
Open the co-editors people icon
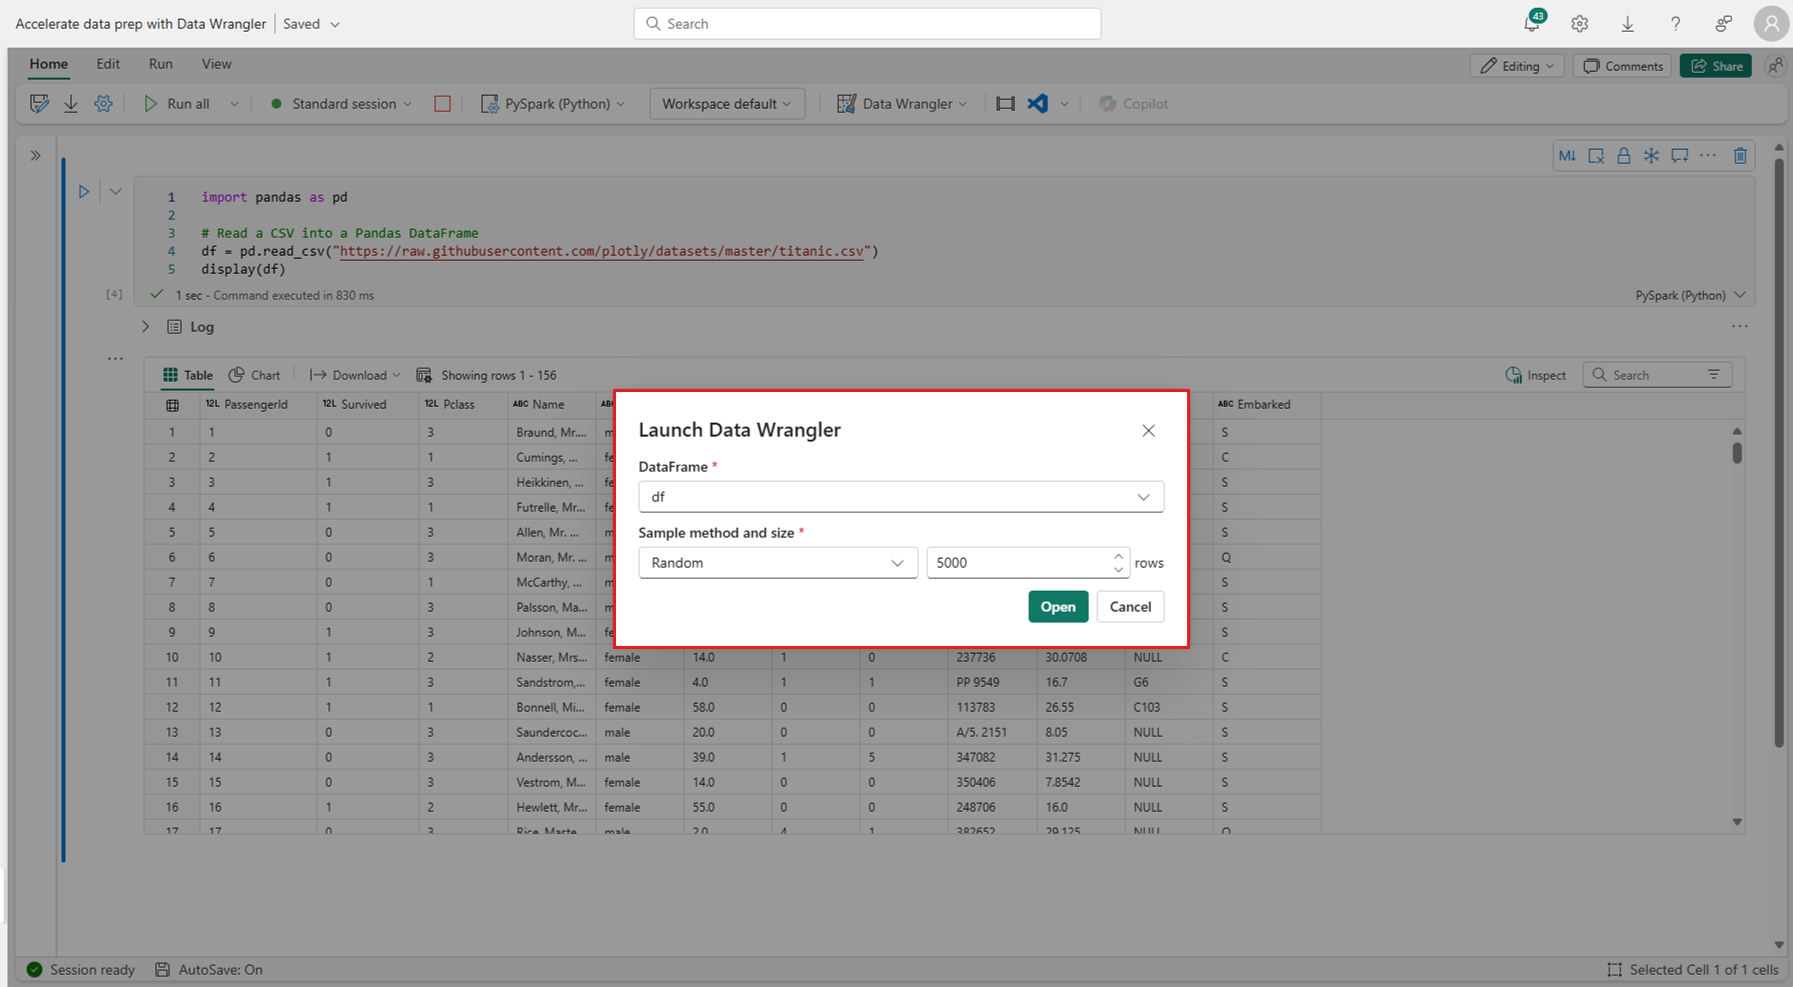[1775, 65]
